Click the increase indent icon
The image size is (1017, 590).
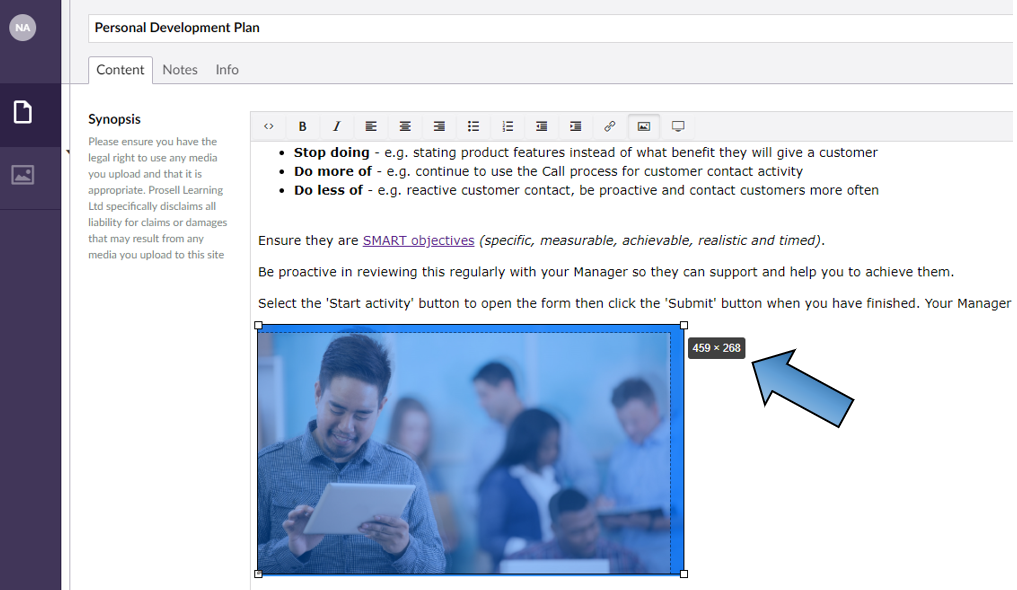pos(575,126)
